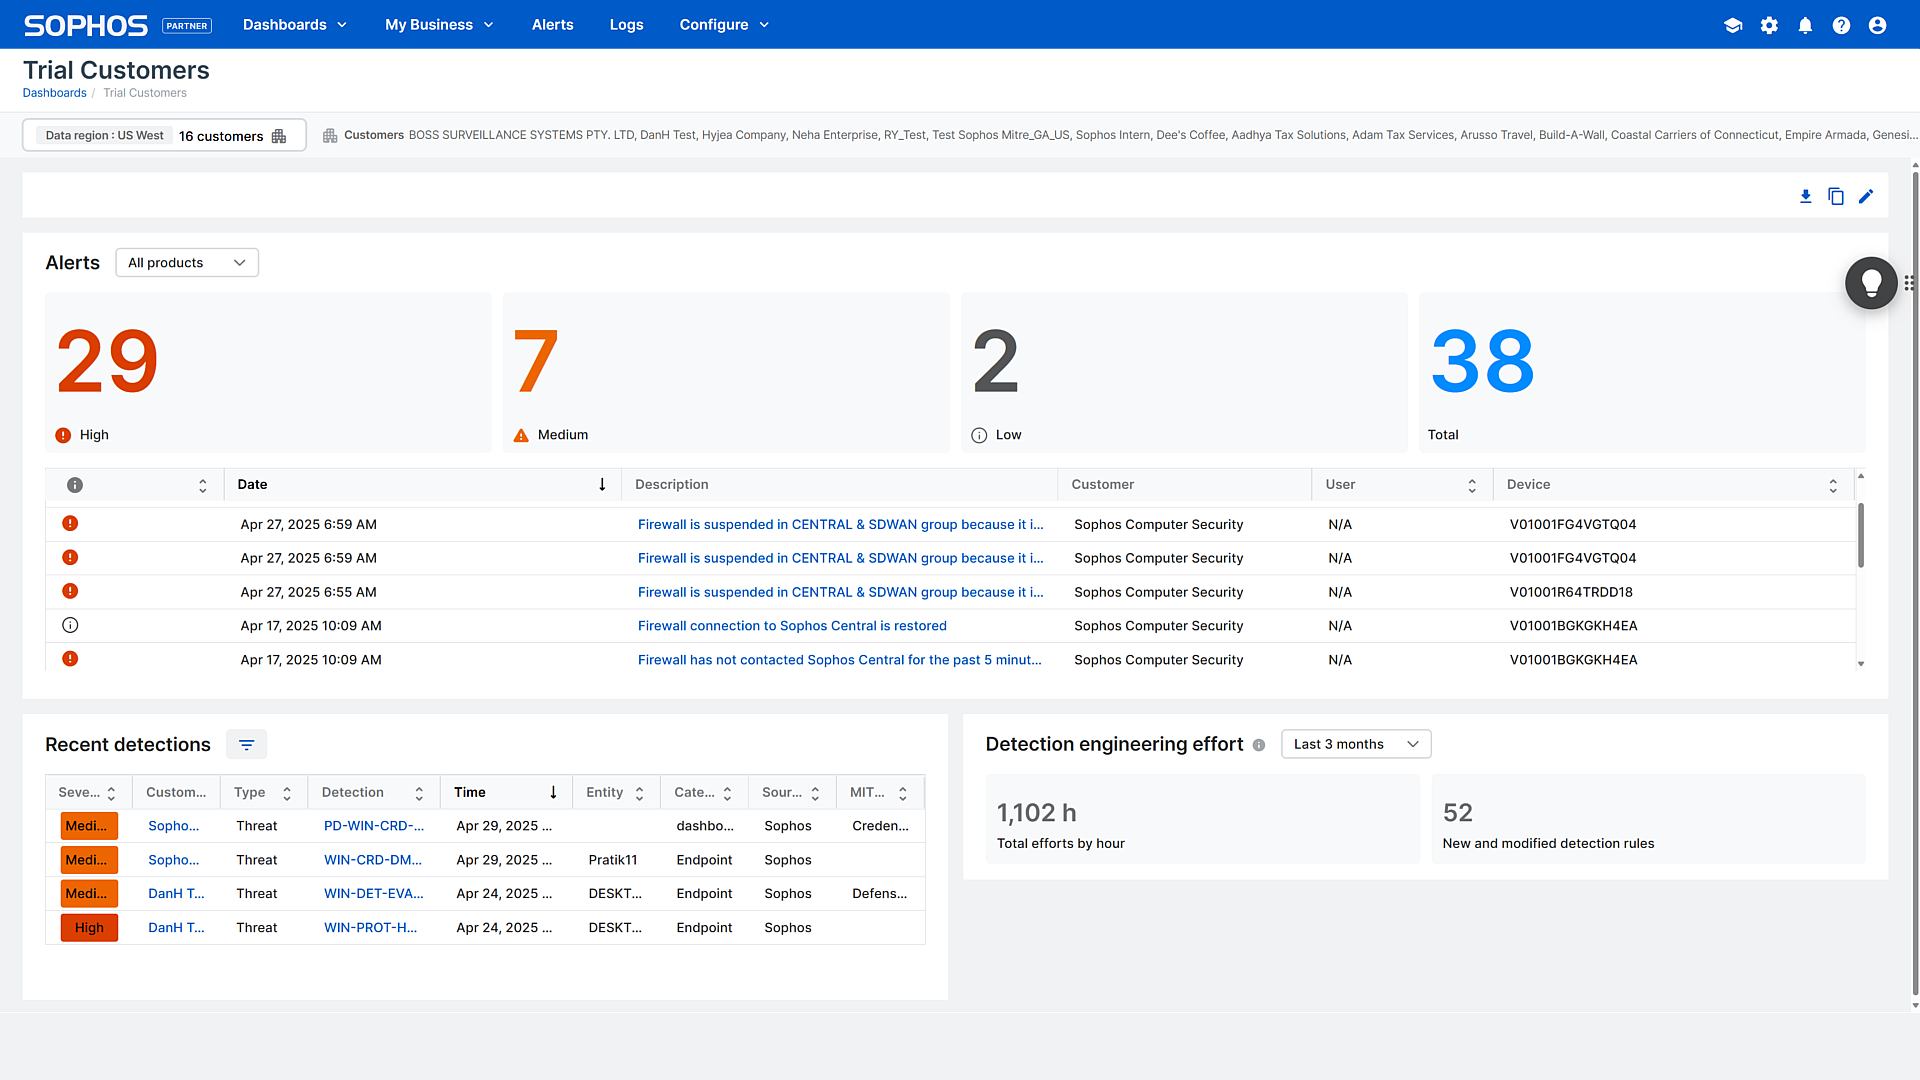This screenshot has width=1920, height=1080.
Task: Click the building icon next to 16 customers
Action: pyautogui.click(x=279, y=136)
